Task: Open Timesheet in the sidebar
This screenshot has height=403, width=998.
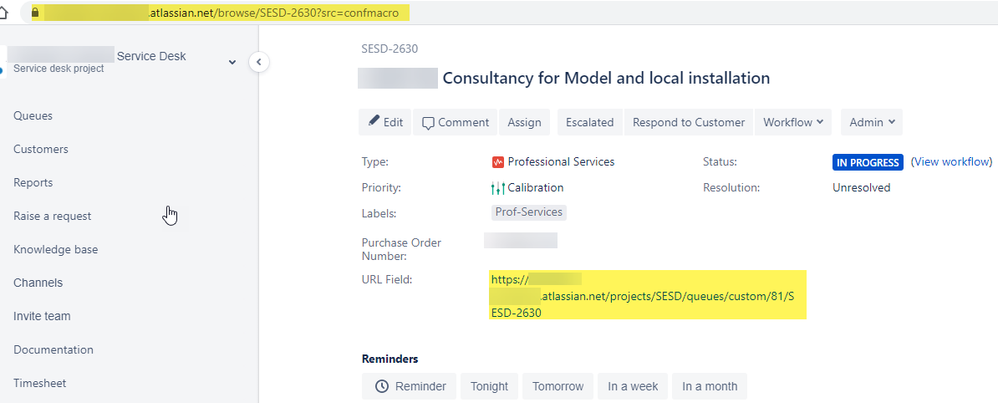Action: pos(39,383)
